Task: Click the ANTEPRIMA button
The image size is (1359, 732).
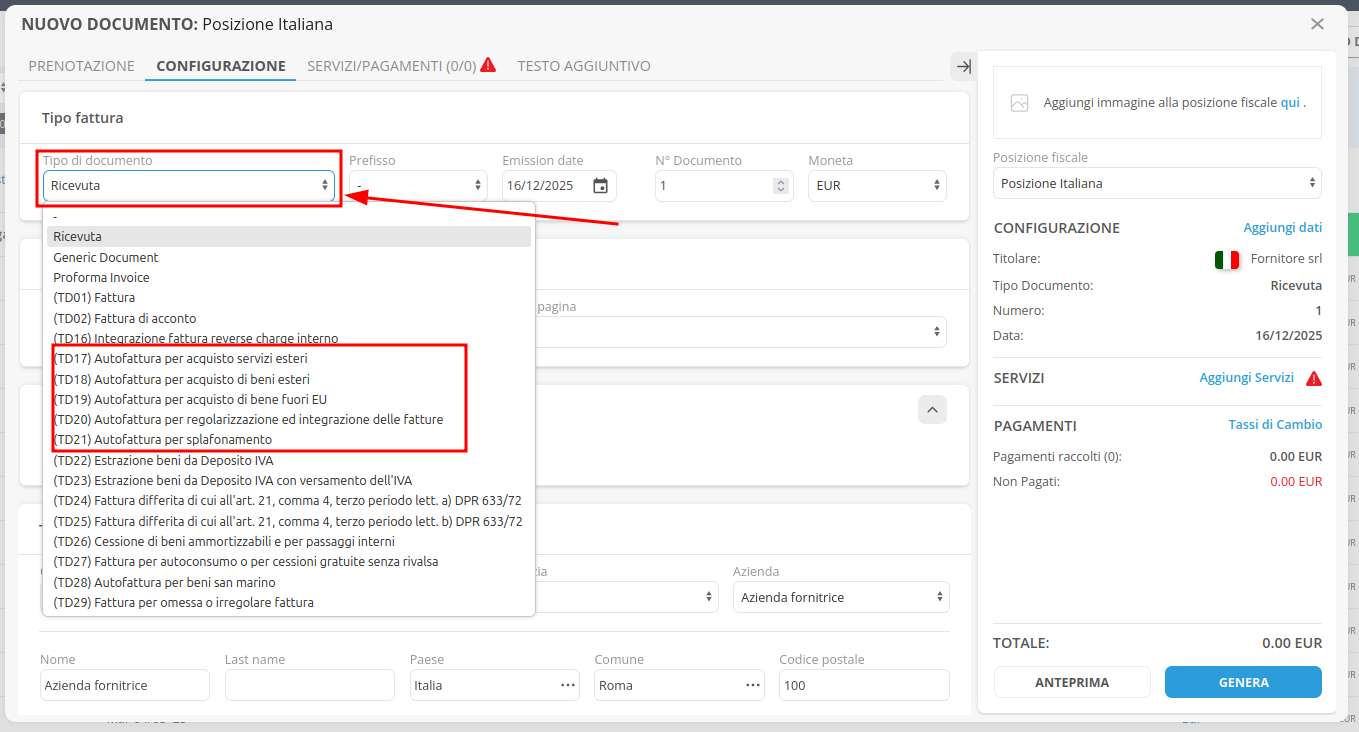Action: coord(1072,682)
